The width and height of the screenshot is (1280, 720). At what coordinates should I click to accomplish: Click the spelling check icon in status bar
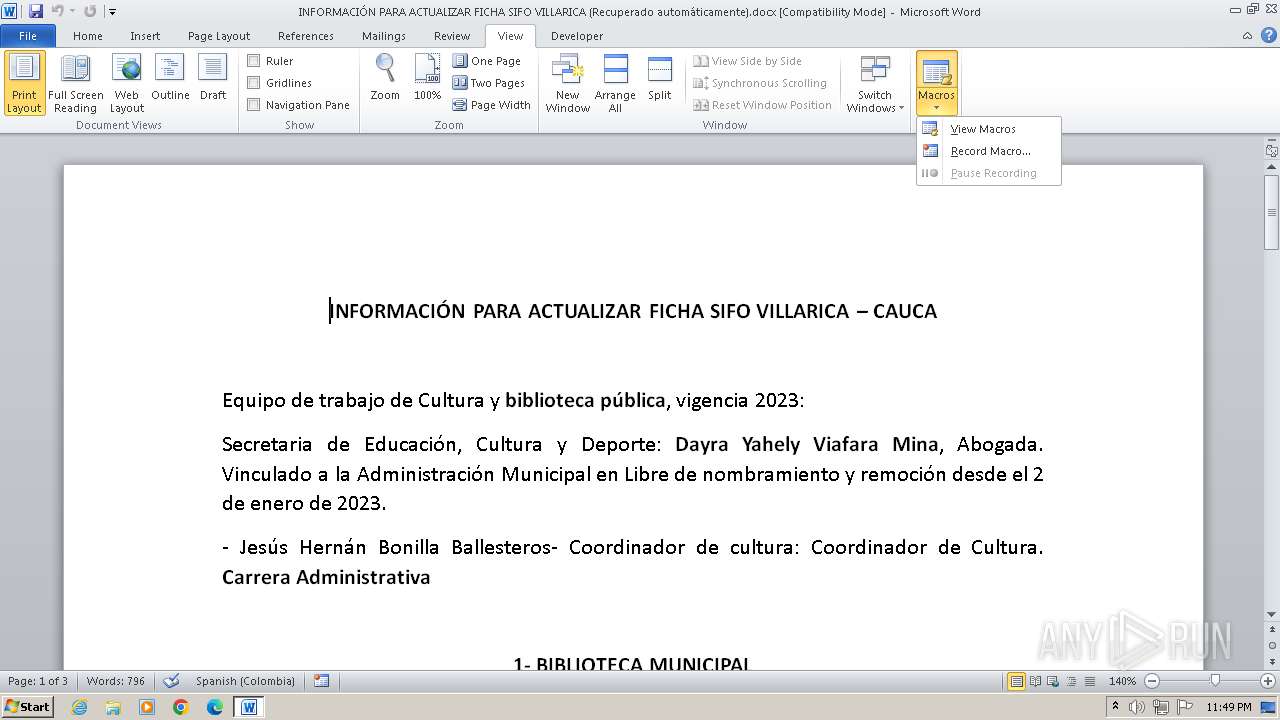(x=172, y=681)
